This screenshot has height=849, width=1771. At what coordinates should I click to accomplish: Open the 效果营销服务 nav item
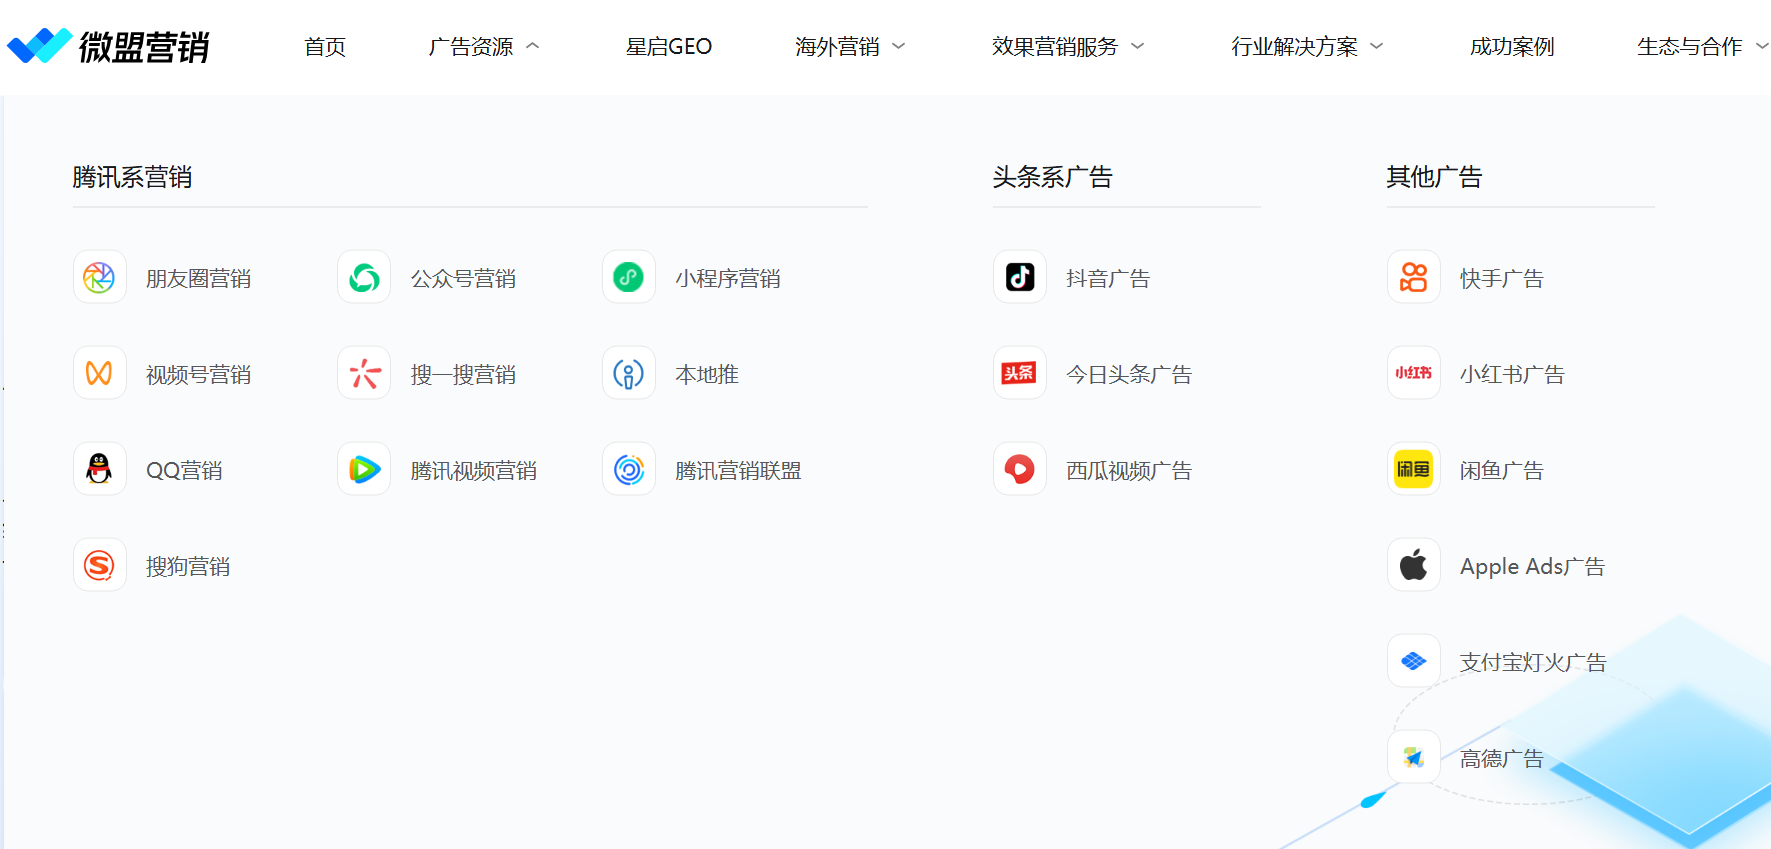click(x=1055, y=47)
